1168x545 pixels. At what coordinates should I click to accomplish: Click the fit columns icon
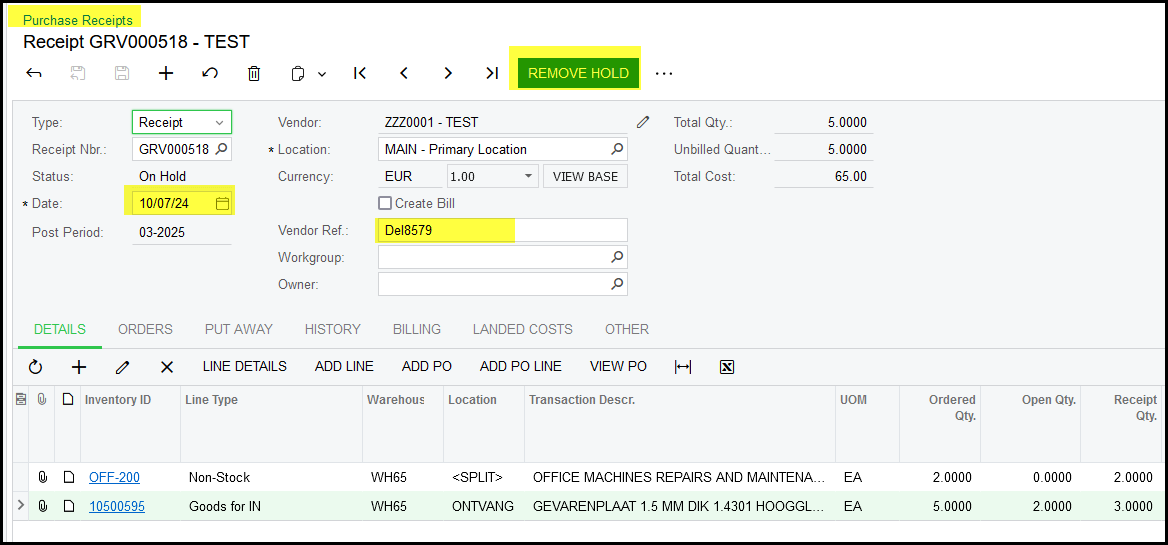click(683, 367)
